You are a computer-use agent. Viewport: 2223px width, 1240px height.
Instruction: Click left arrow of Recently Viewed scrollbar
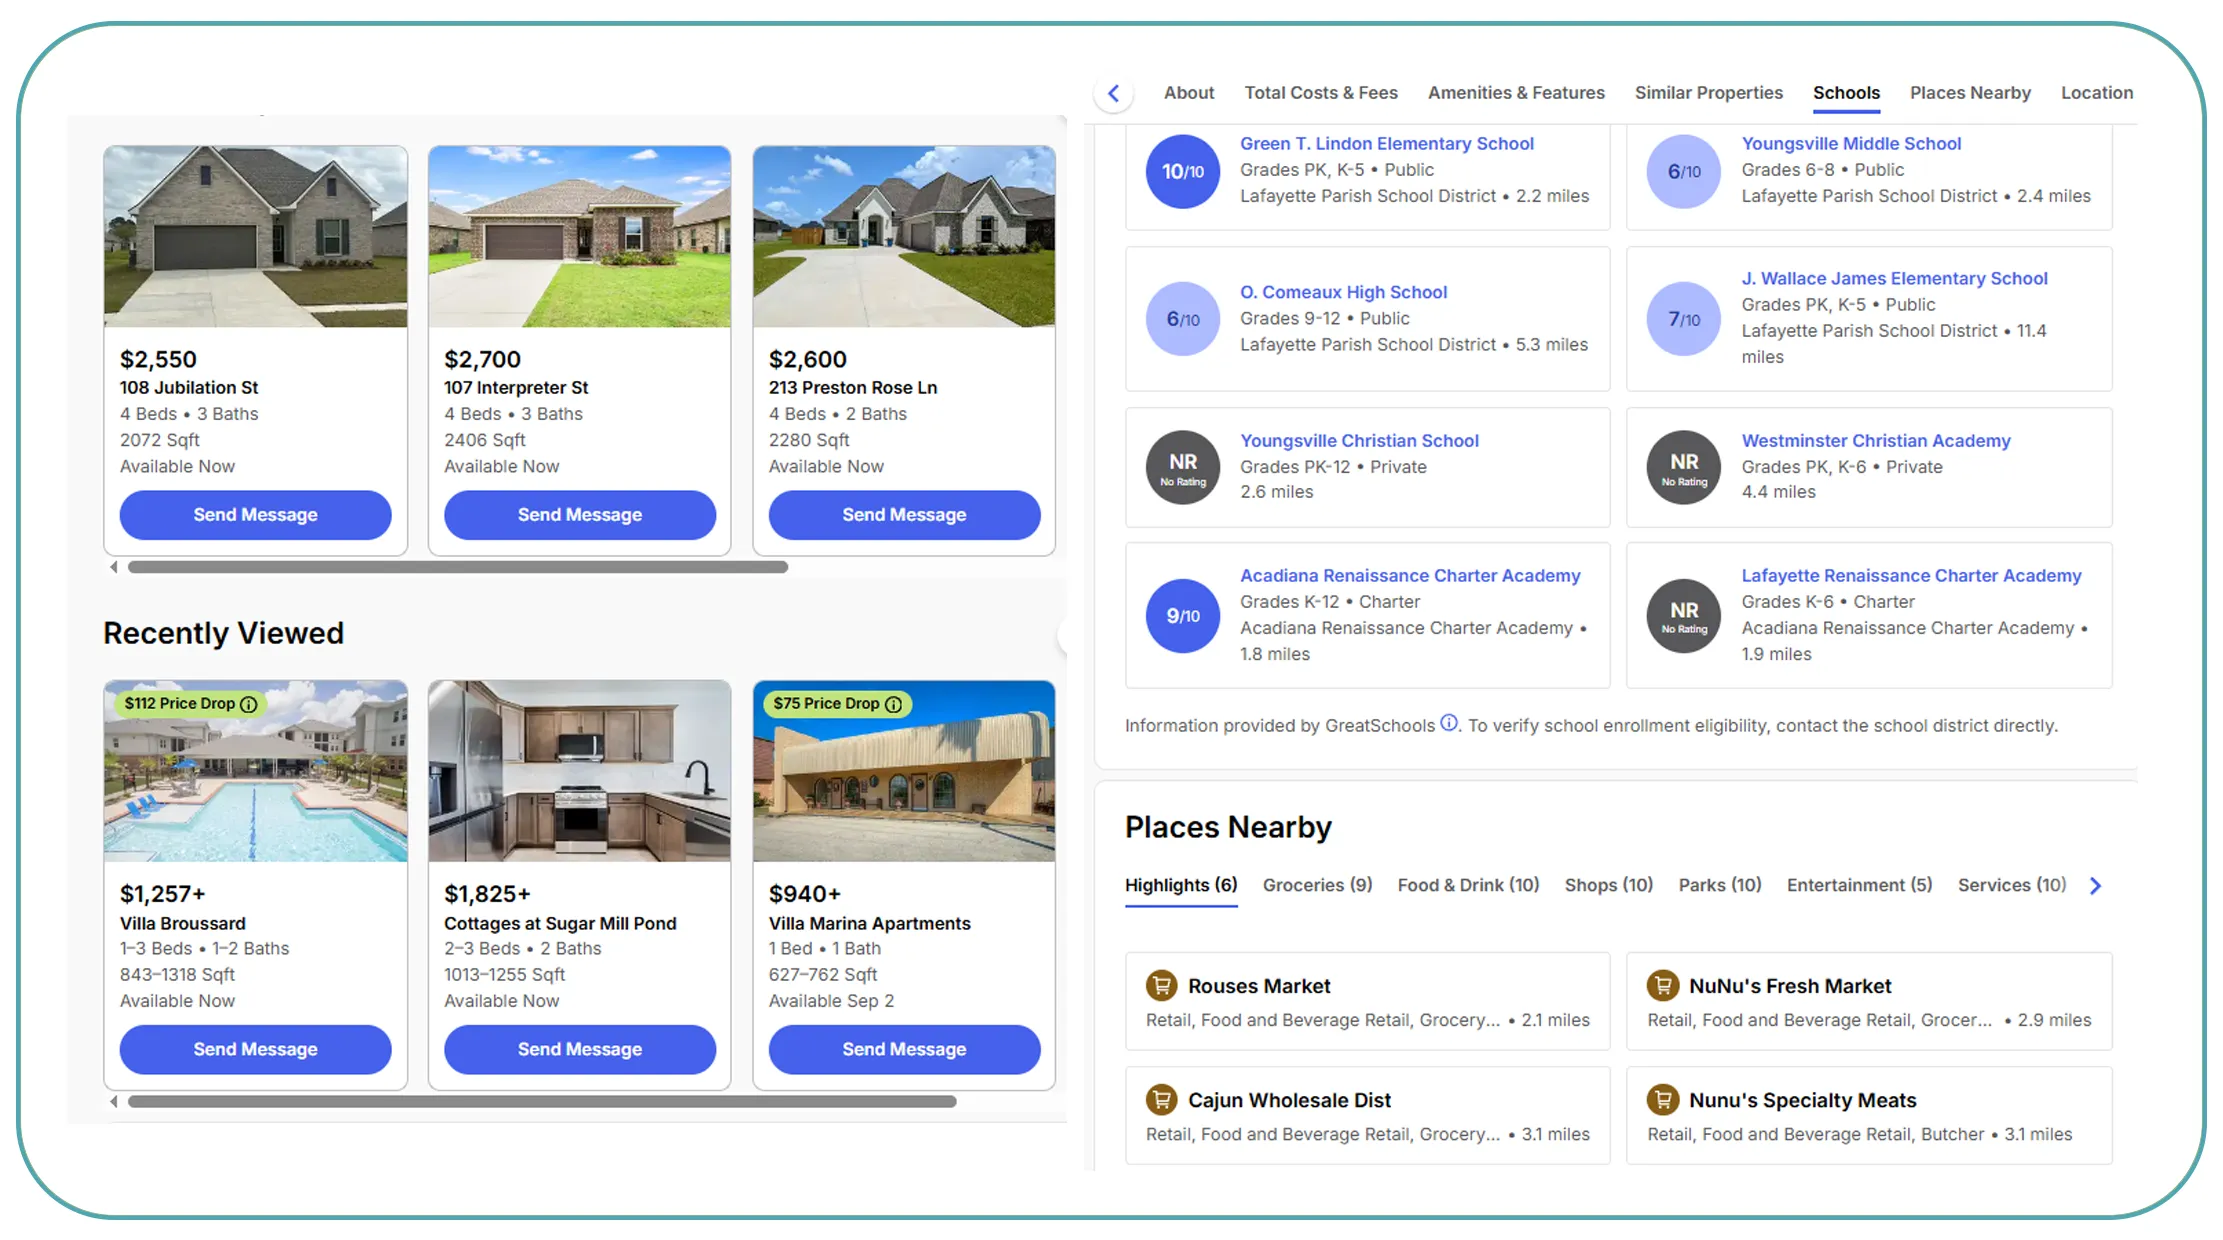[113, 1101]
